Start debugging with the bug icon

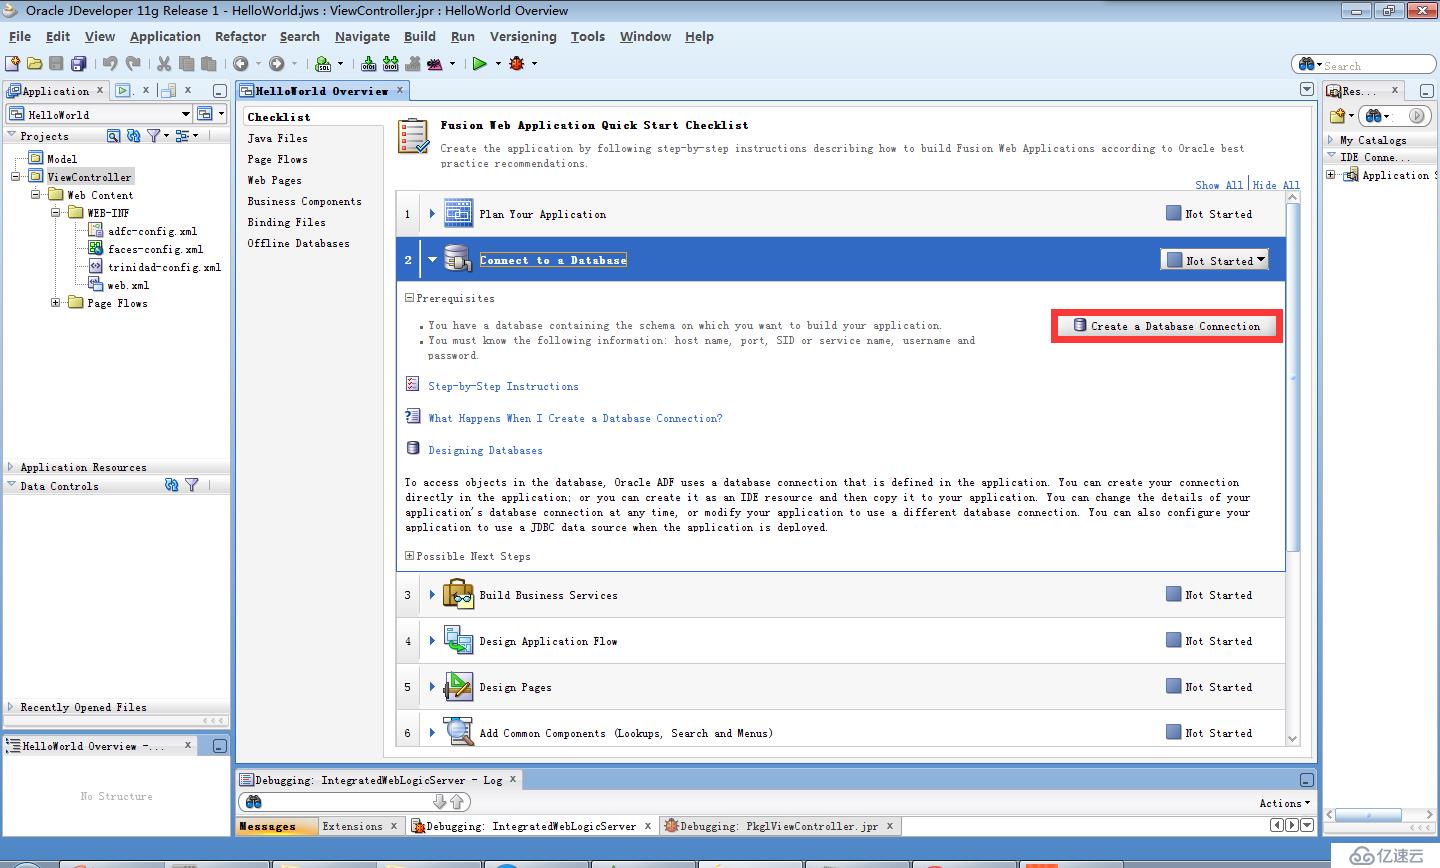tap(517, 63)
